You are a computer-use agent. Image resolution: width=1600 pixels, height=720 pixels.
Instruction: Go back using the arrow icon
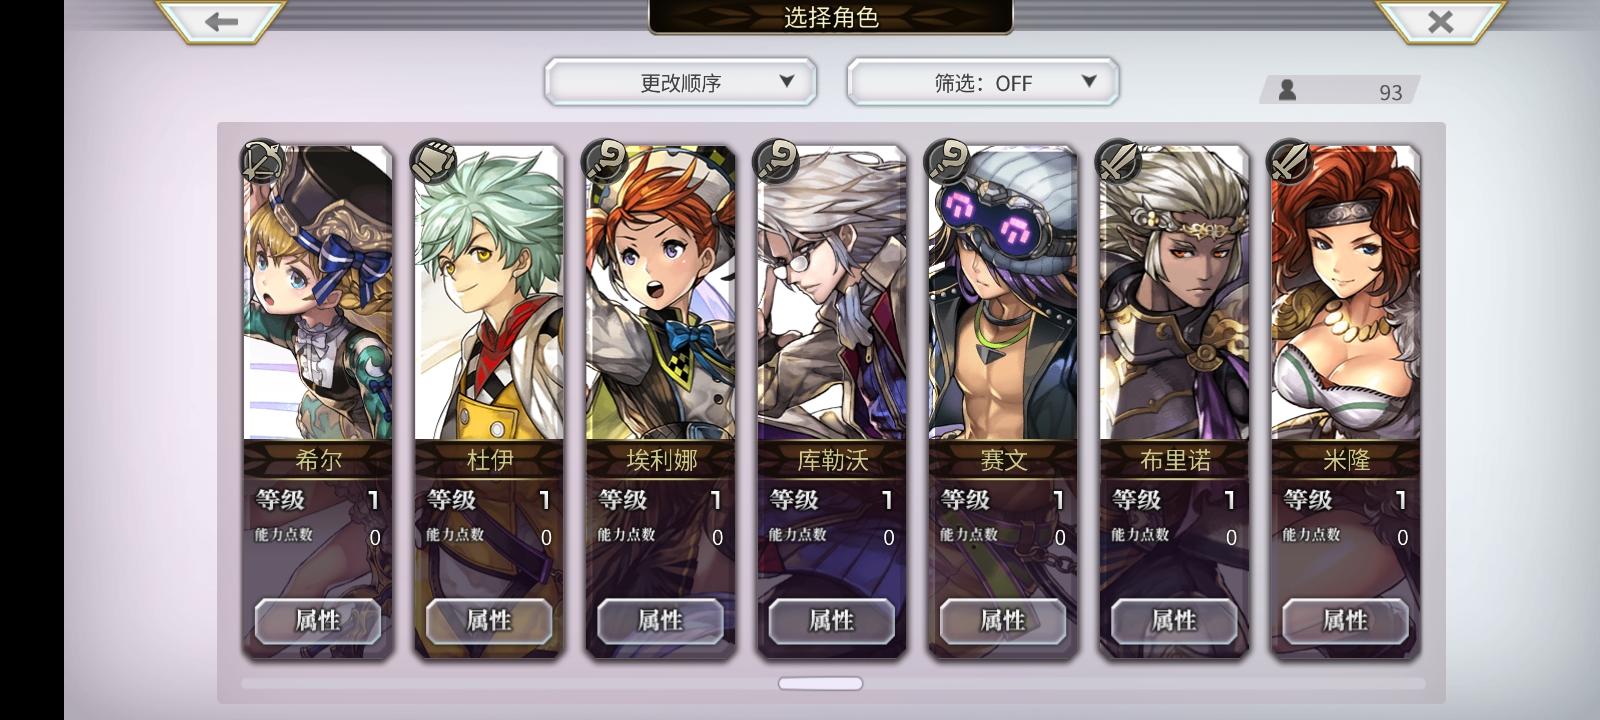coord(221,21)
